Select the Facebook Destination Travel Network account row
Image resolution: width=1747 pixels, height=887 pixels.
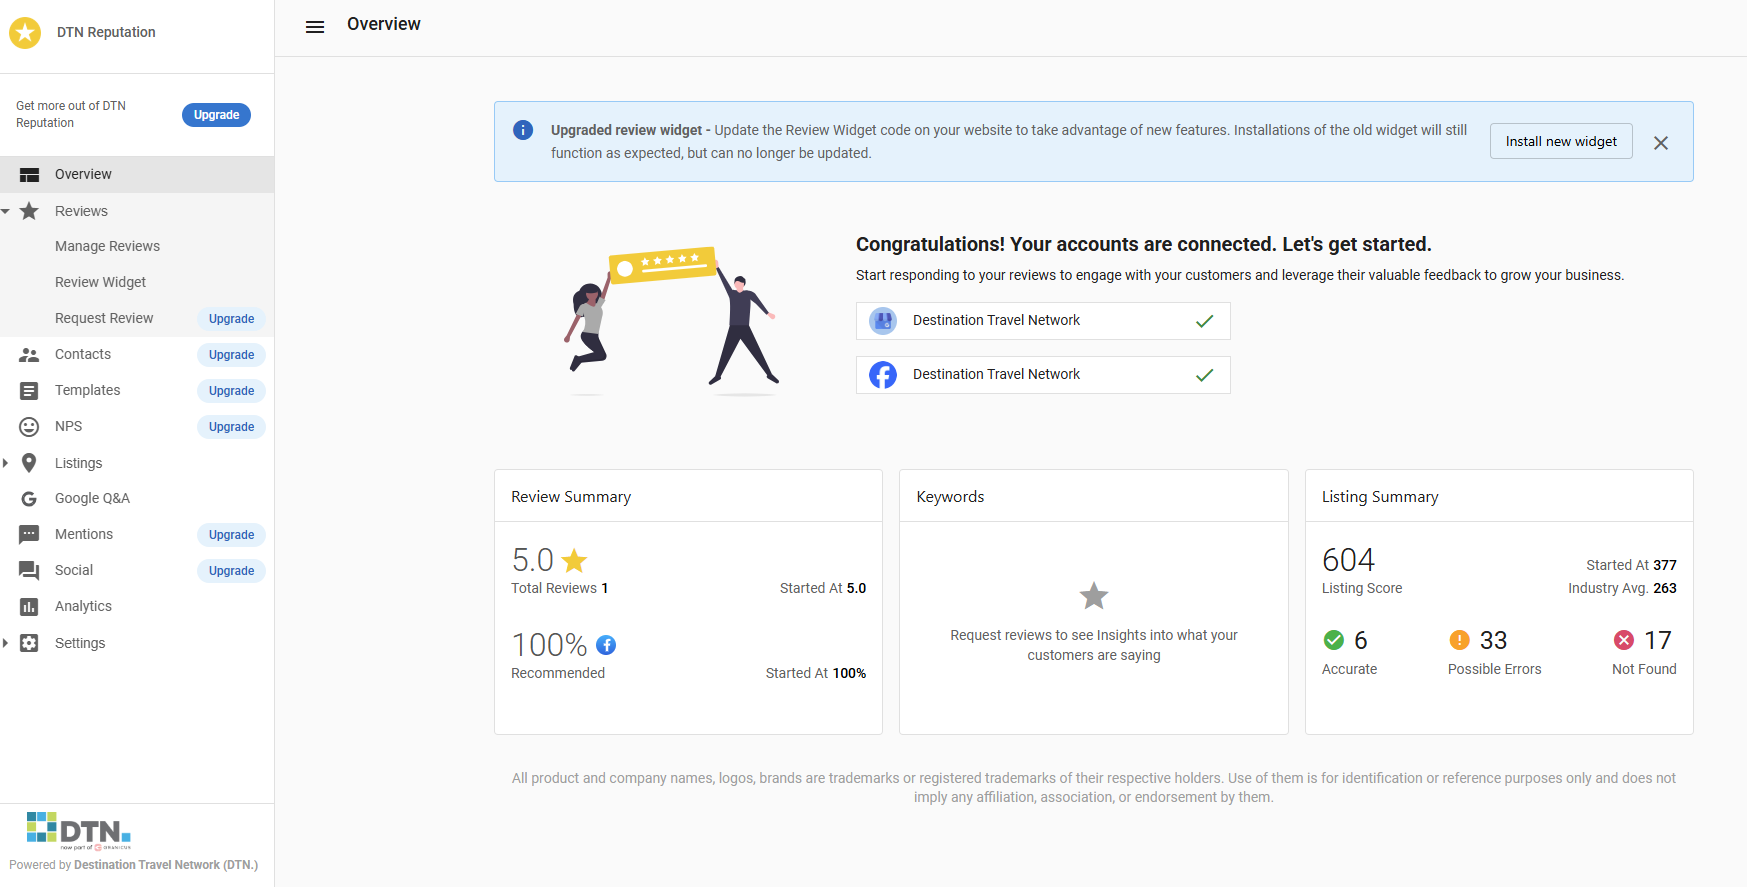click(1043, 375)
